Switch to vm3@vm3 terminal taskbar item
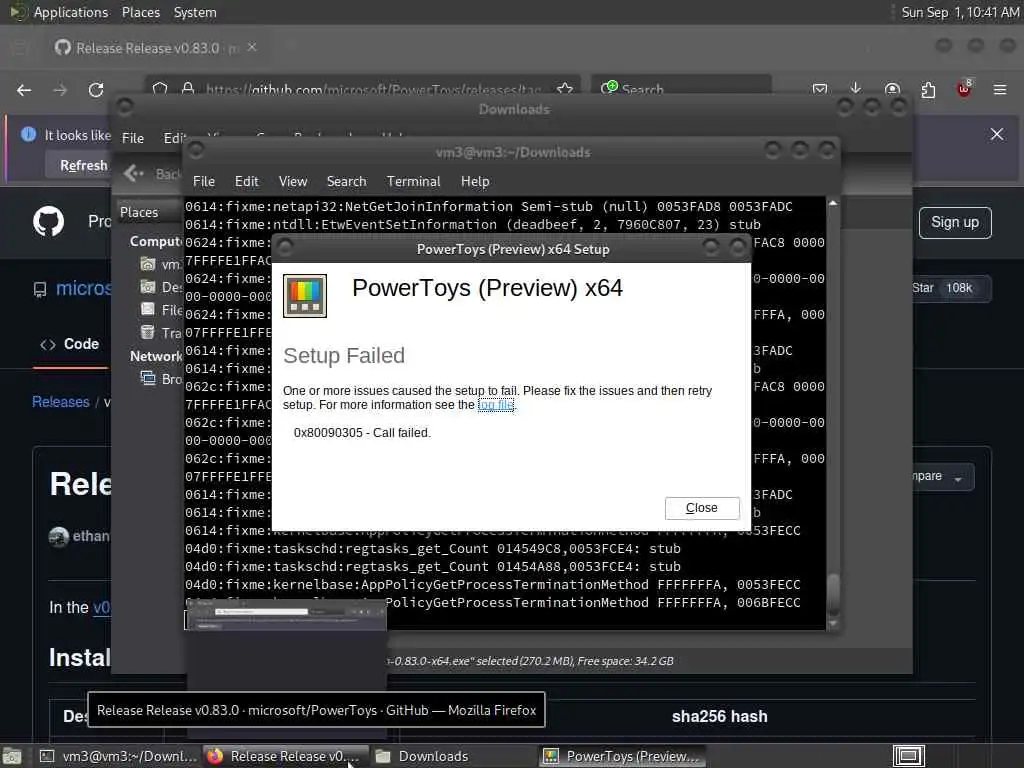Image resolution: width=1024 pixels, height=768 pixels. 118,756
